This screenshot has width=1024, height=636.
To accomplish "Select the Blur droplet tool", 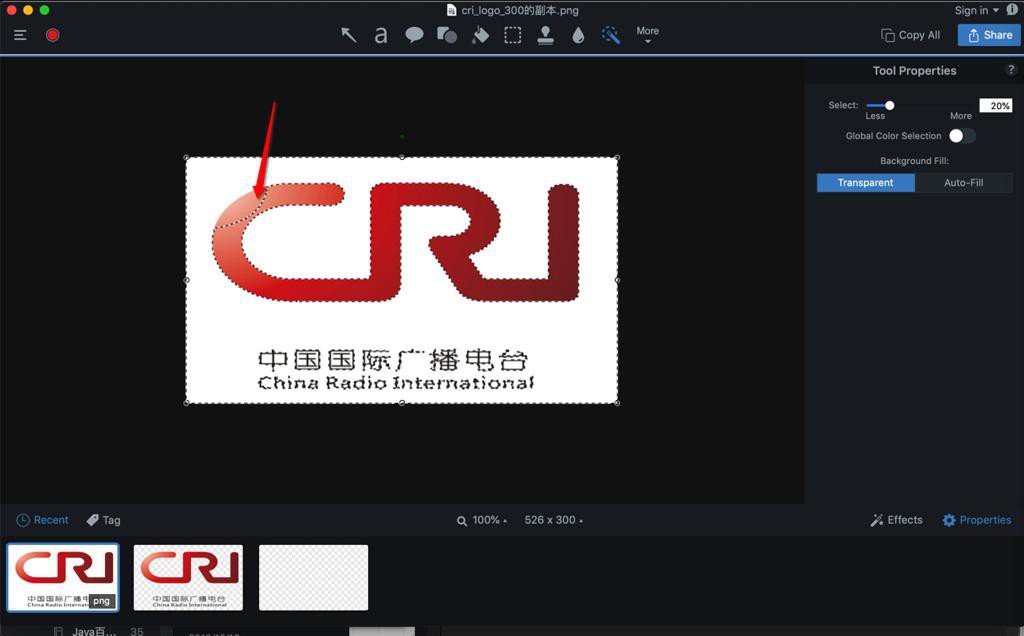I will coord(578,35).
